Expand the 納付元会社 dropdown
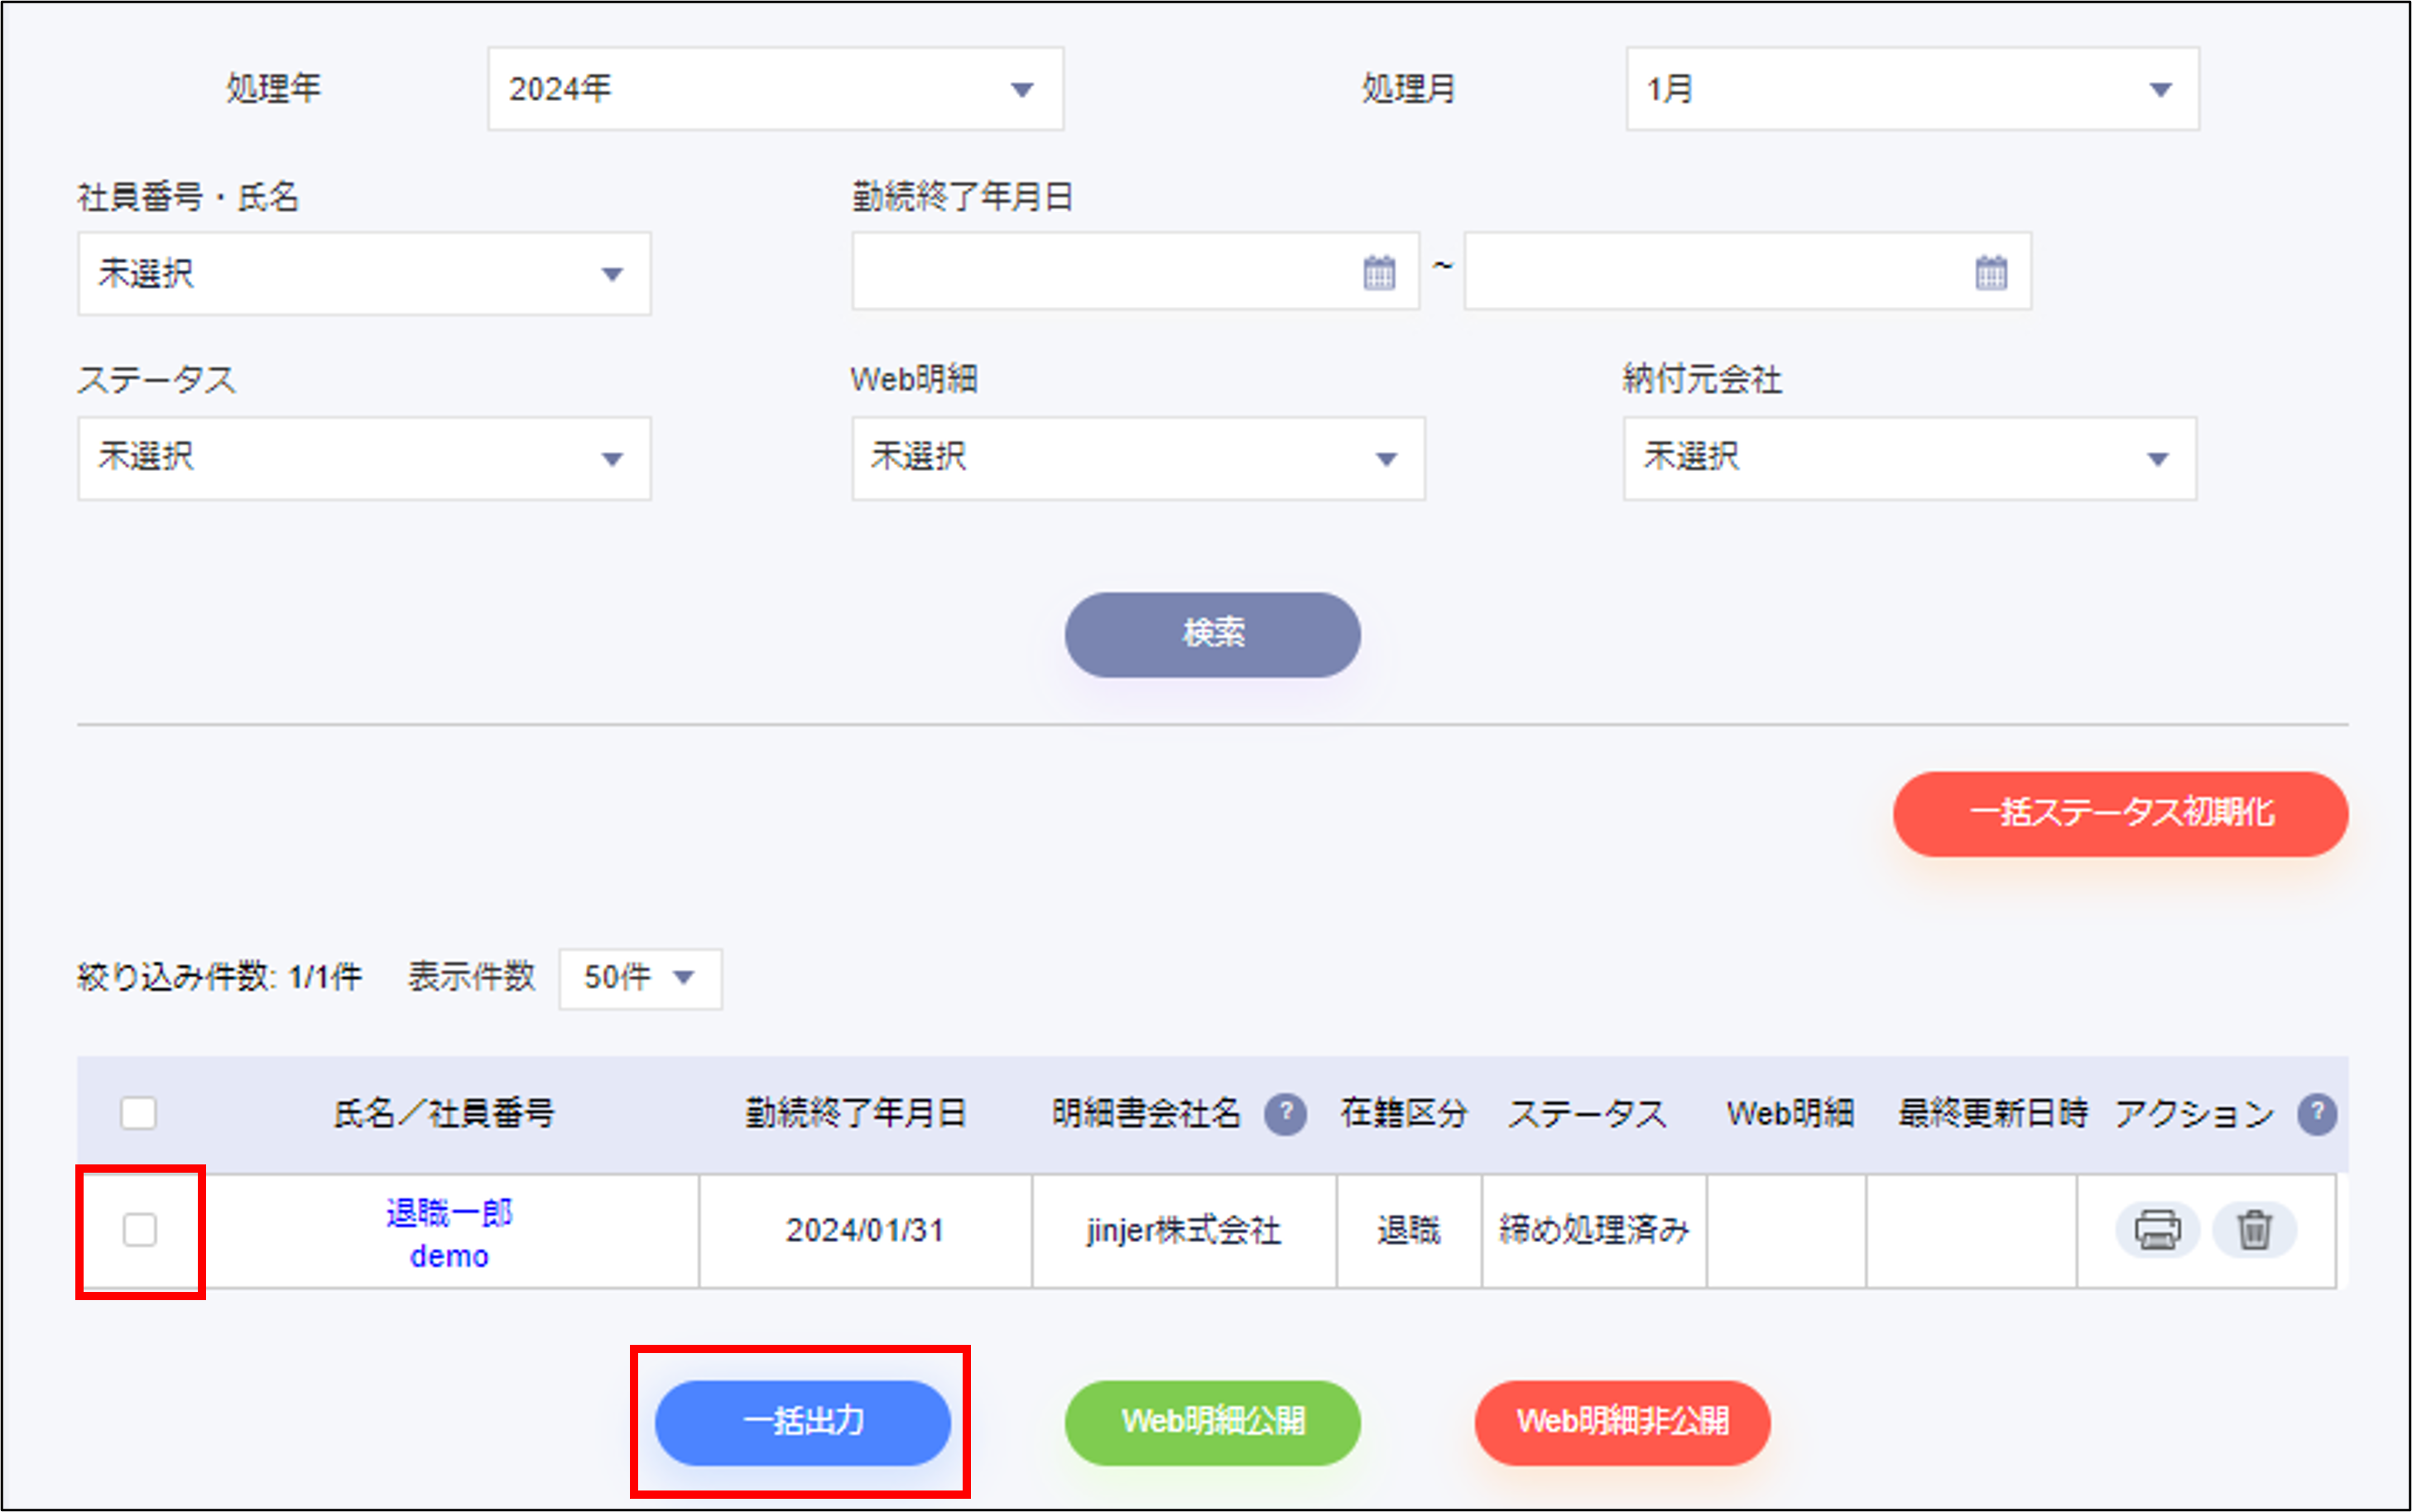This screenshot has width=2412, height=1512. click(1910, 458)
